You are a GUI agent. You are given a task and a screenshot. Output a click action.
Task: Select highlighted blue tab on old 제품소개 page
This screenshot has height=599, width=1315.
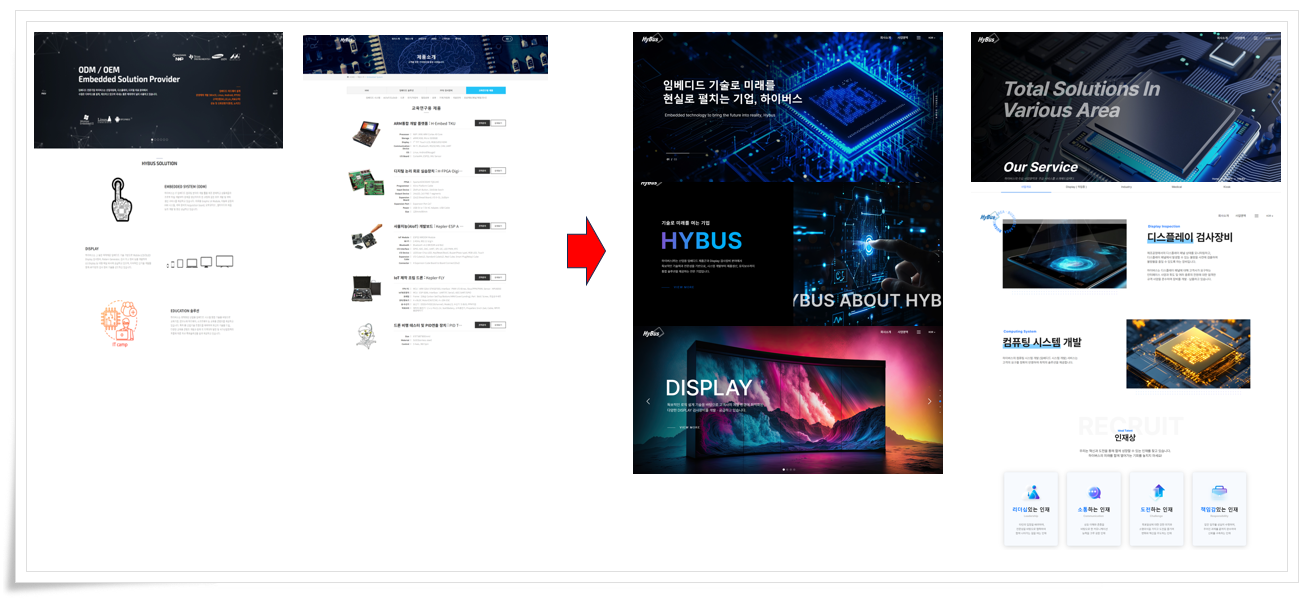[486, 90]
